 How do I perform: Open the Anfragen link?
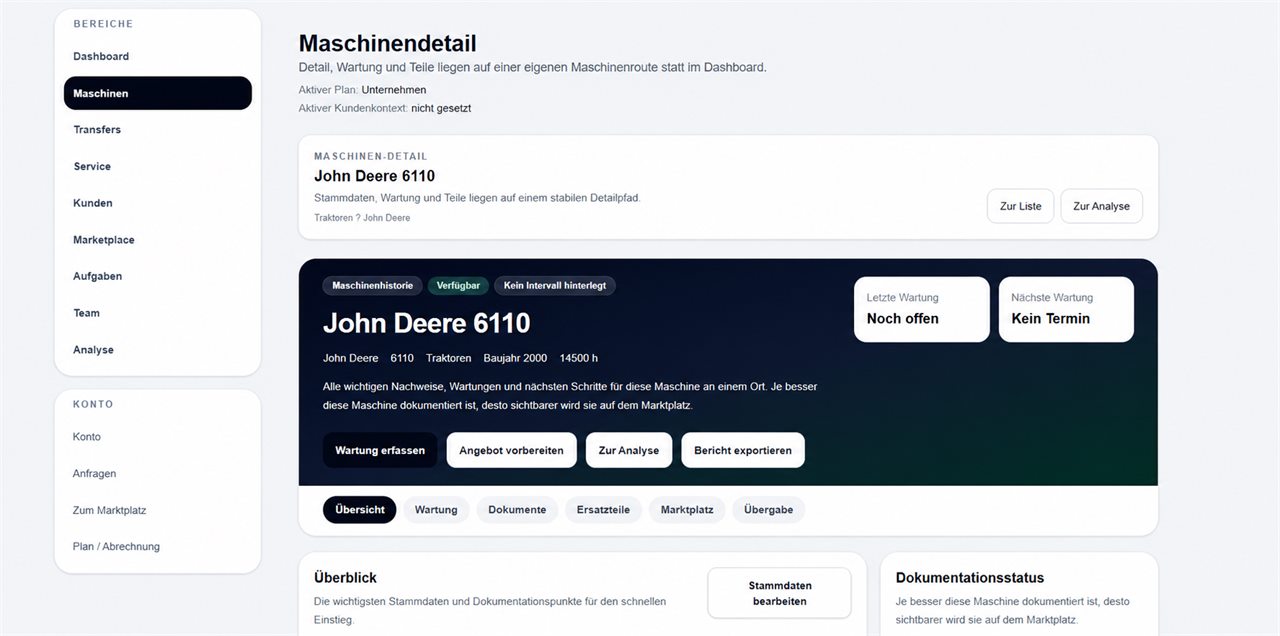[x=158, y=474]
